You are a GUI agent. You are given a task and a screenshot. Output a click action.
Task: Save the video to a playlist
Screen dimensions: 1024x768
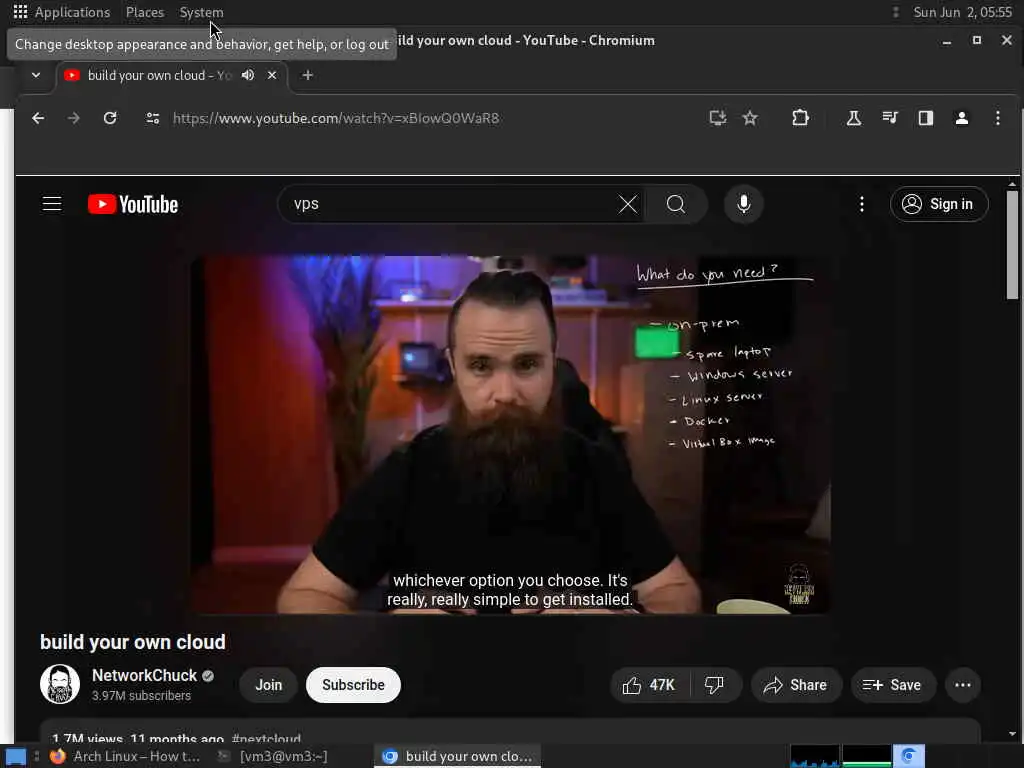[x=892, y=684]
